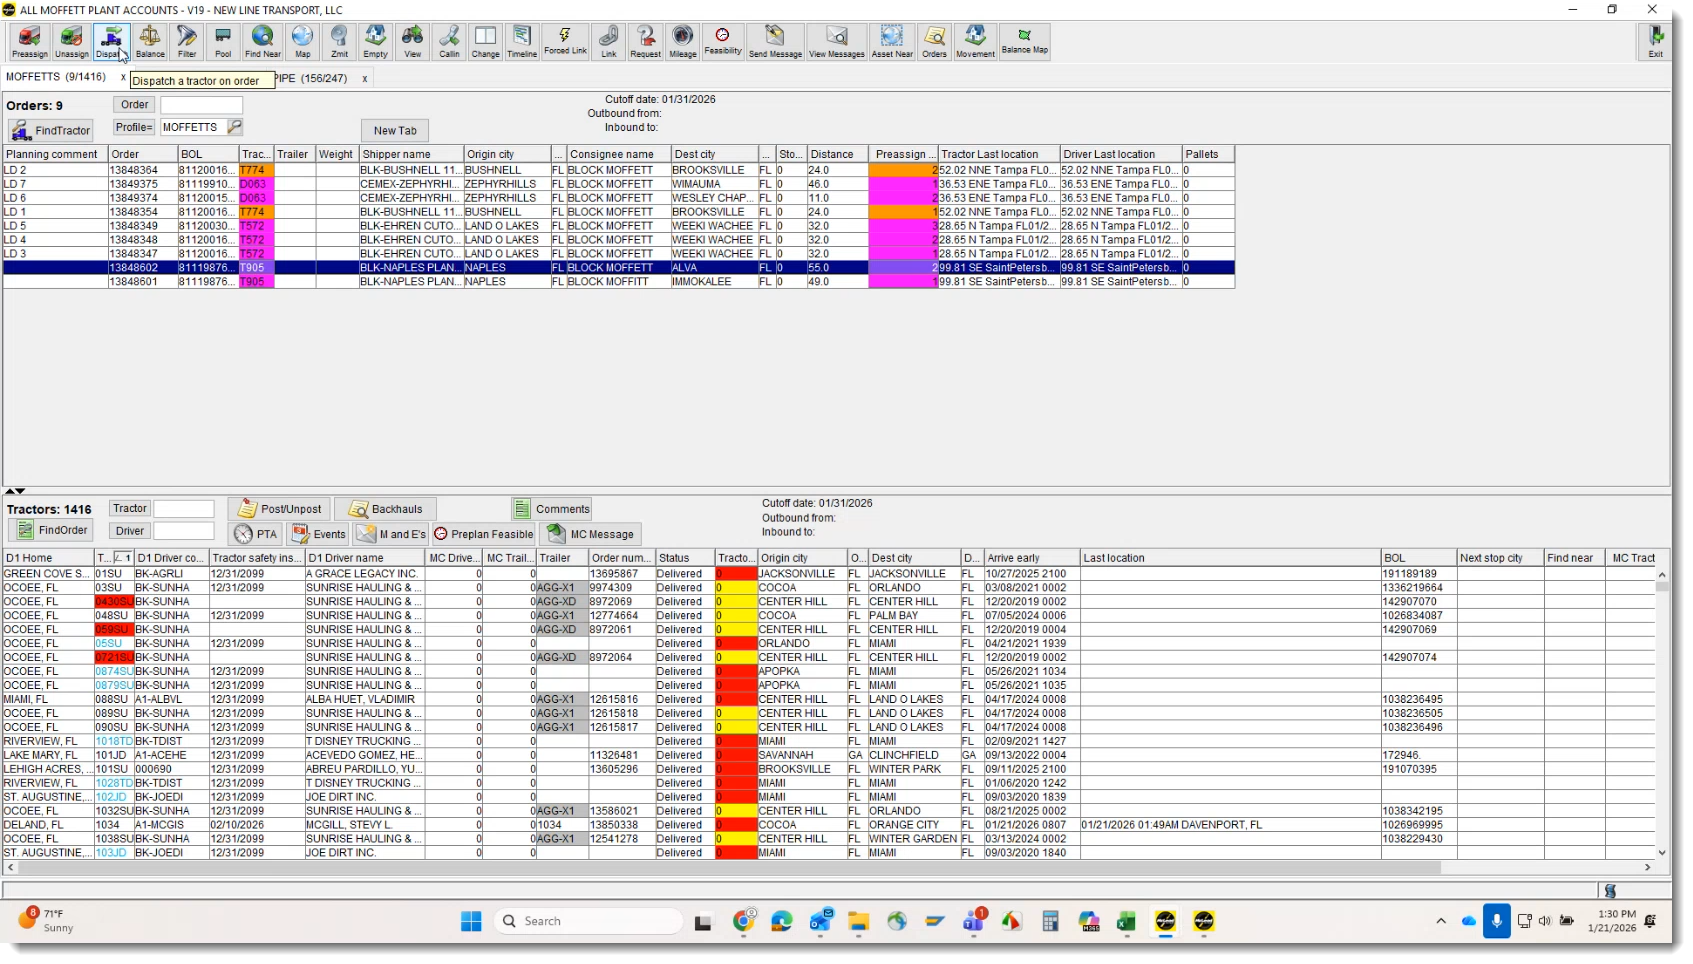The height and width of the screenshot is (964, 1693).
Task: Open the Mileage gauge tool
Action: click(683, 42)
